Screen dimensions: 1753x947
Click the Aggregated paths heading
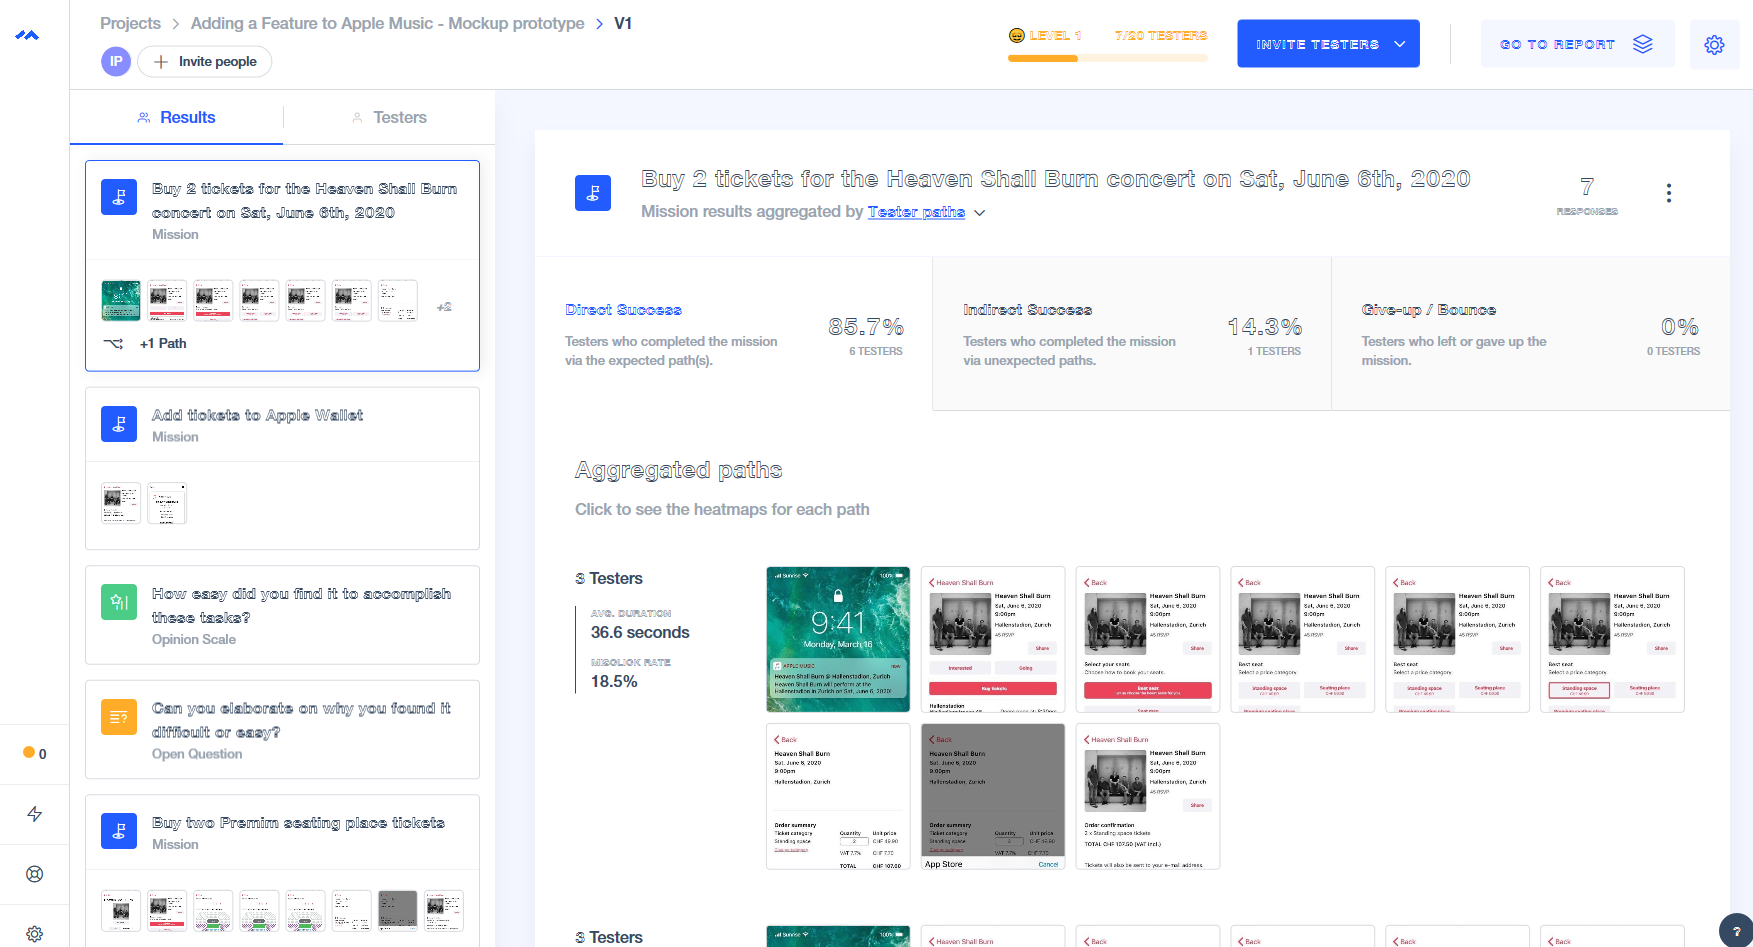(678, 470)
